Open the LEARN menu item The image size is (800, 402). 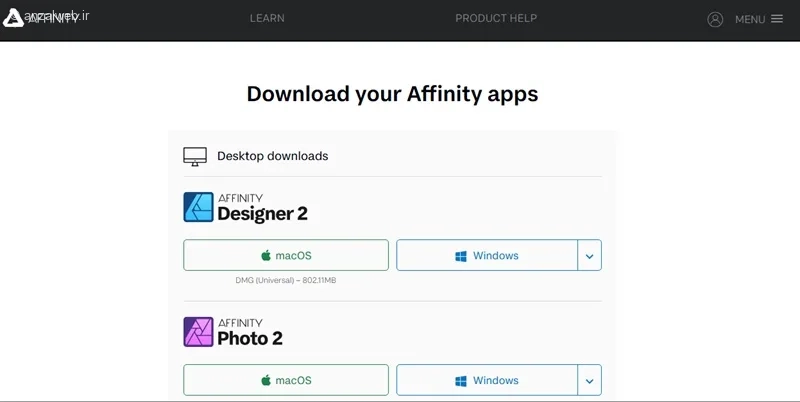click(x=267, y=18)
